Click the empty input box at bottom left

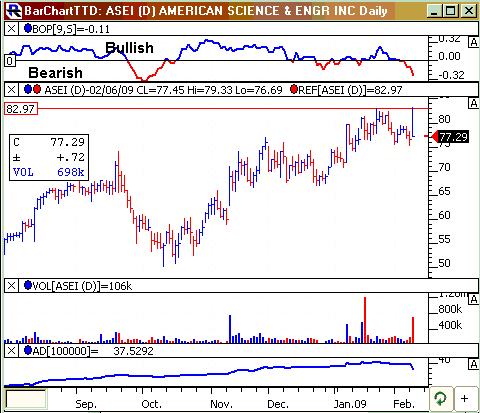26,399
